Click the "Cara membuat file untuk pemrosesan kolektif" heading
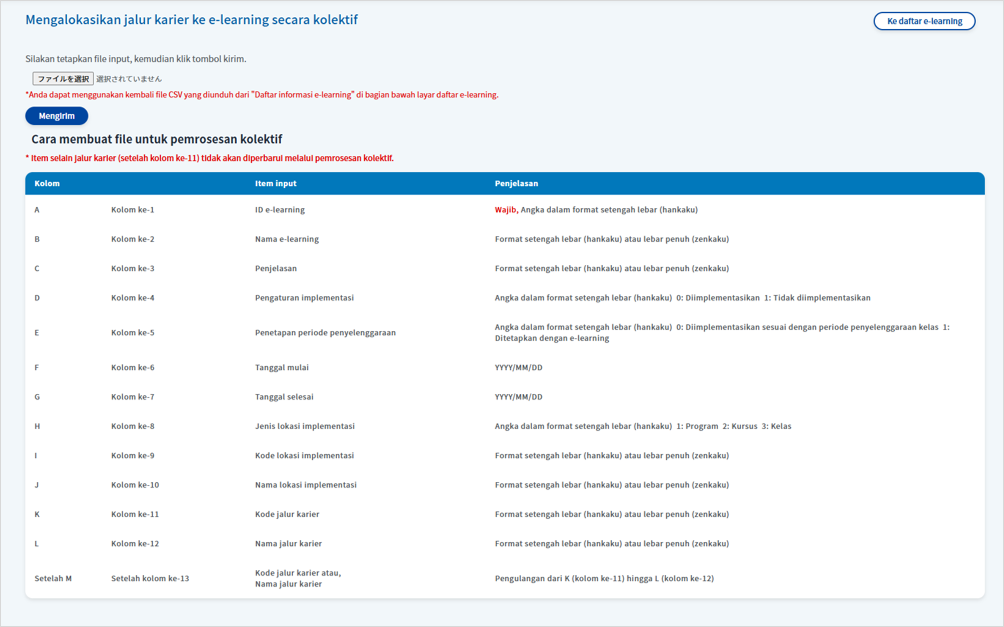Viewport: 1004px width, 627px height. [157, 139]
